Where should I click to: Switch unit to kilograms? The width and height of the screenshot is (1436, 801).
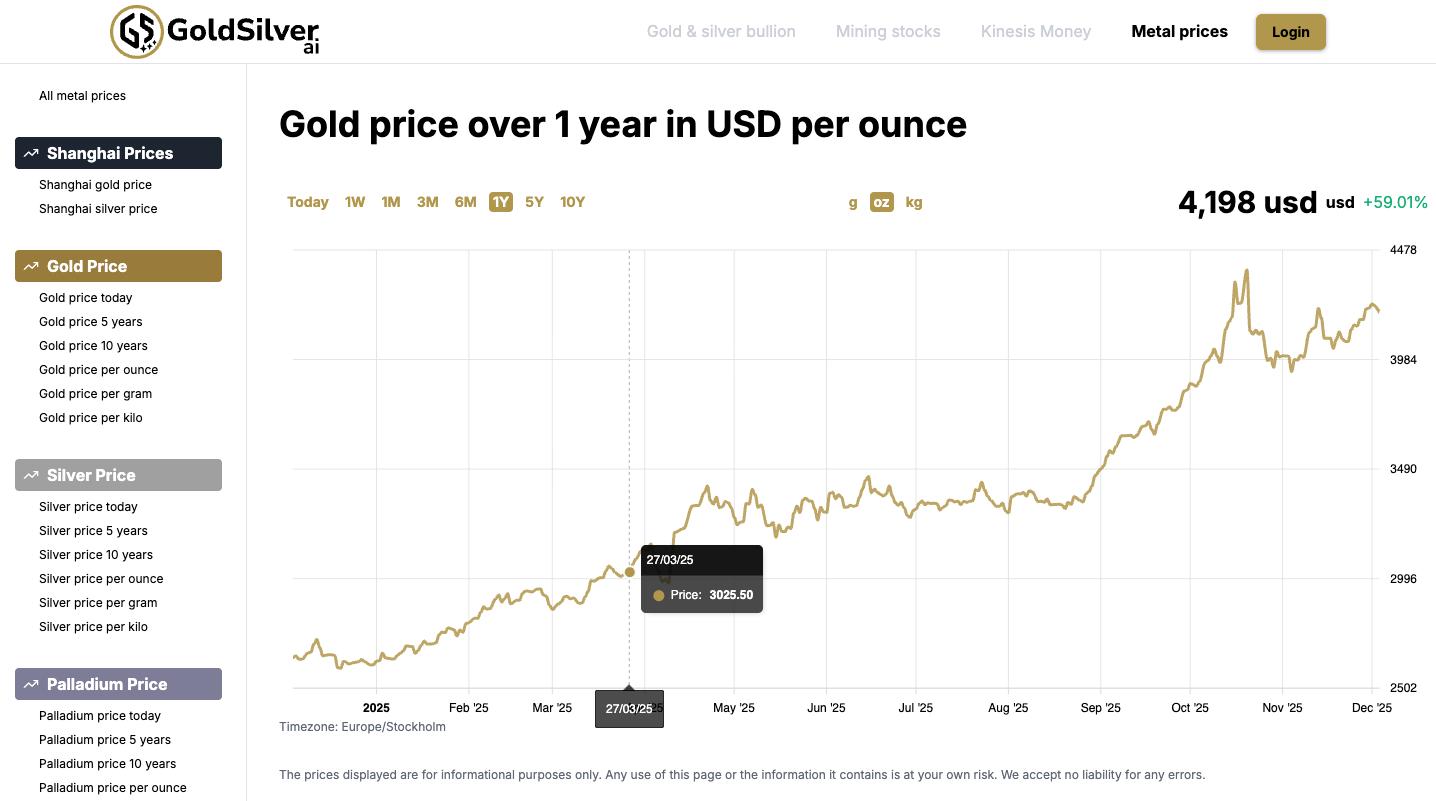914,202
